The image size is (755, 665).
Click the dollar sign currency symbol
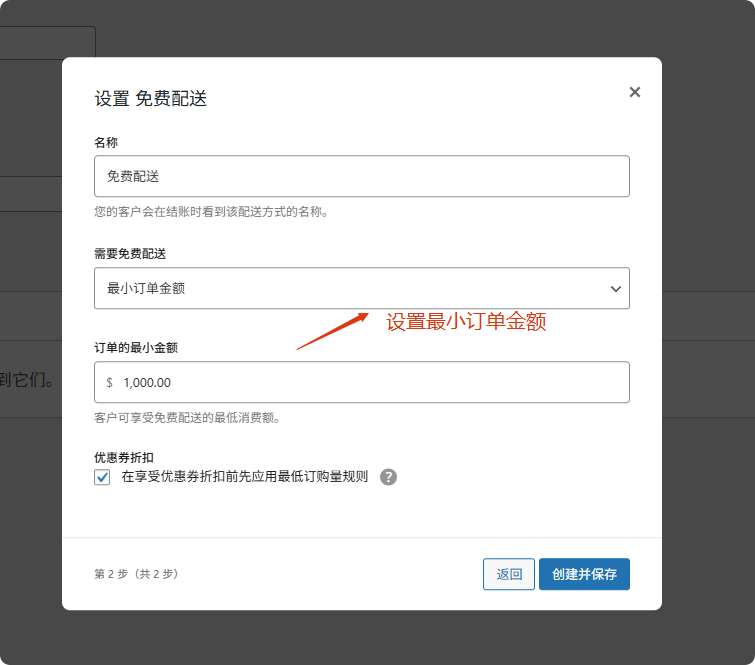[x=110, y=382]
